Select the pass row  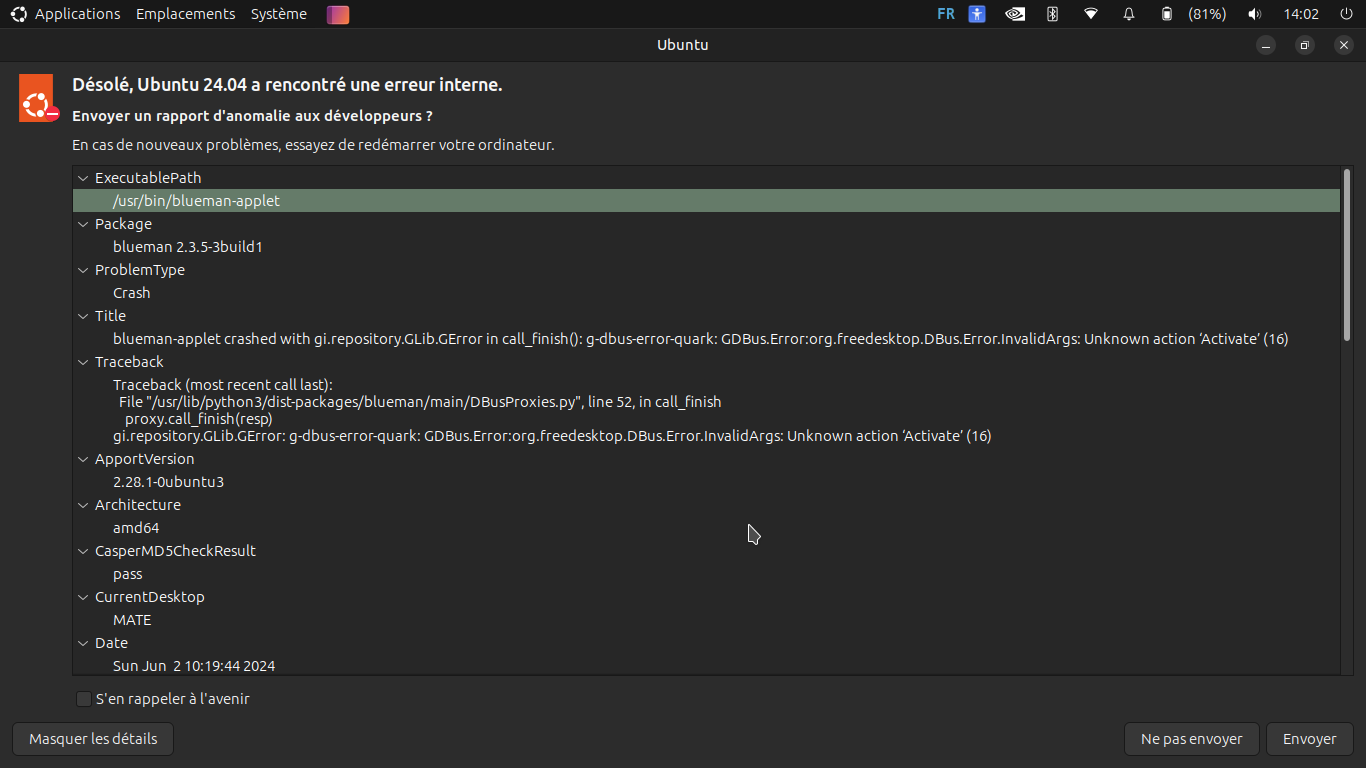[x=706, y=574]
